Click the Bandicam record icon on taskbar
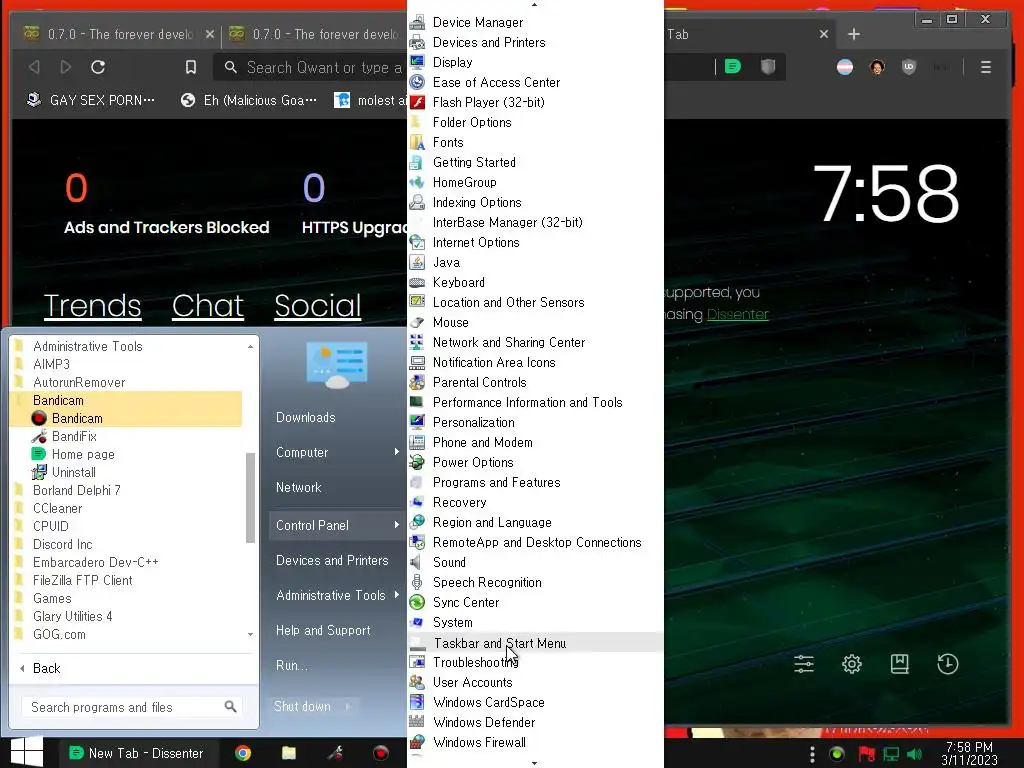This screenshot has height=768, width=1024. pyautogui.click(x=381, y=753)
